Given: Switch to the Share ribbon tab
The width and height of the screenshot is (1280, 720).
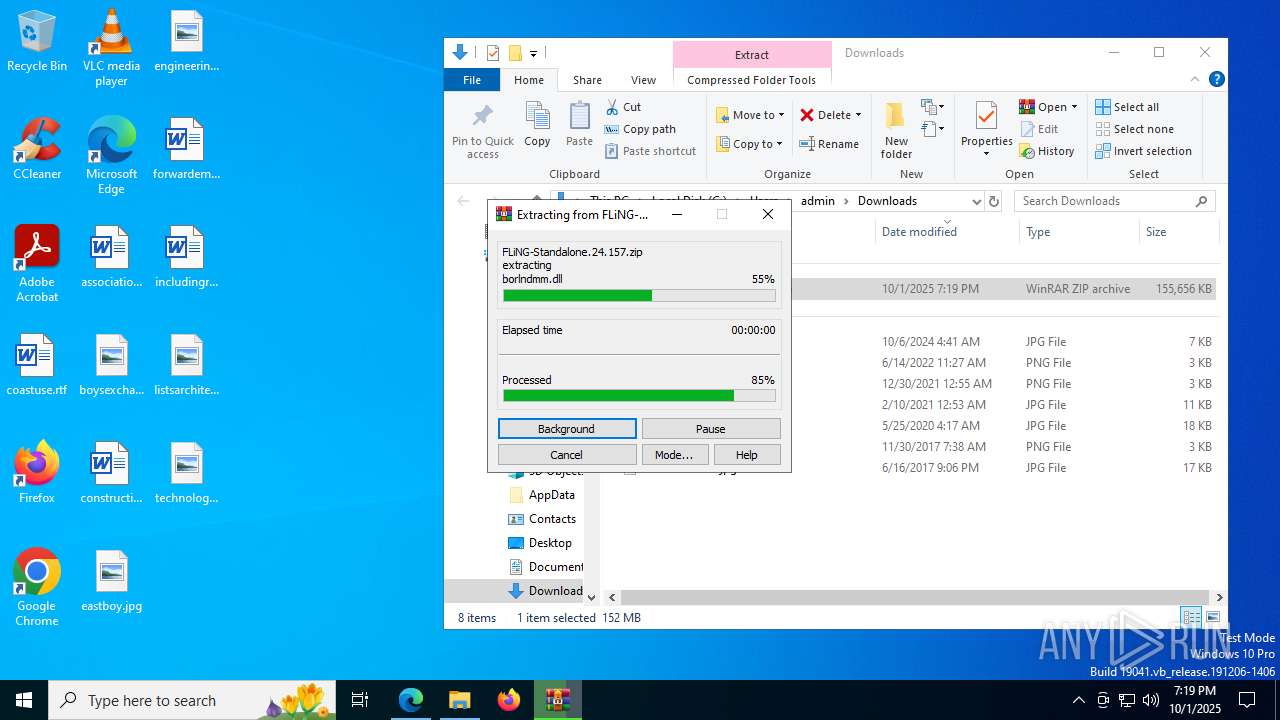Looking at the screenshot, I should [587, 80].
